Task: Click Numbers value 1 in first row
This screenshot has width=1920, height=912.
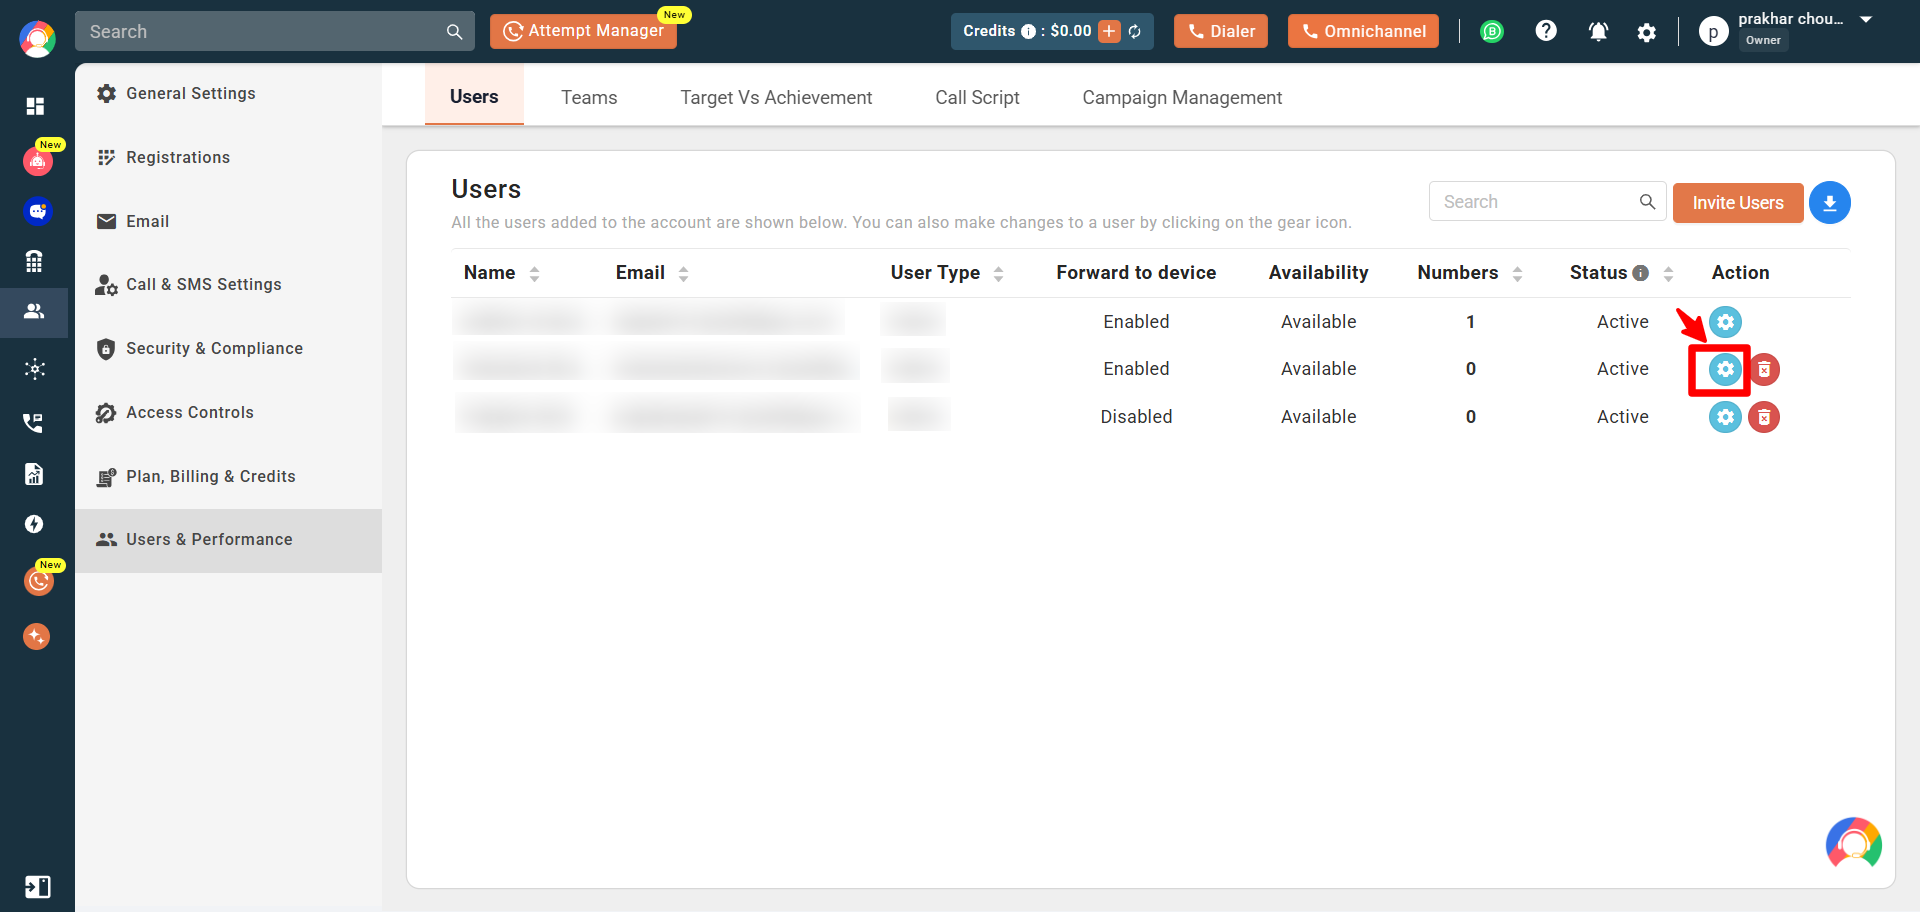Action: [1470, 322]
